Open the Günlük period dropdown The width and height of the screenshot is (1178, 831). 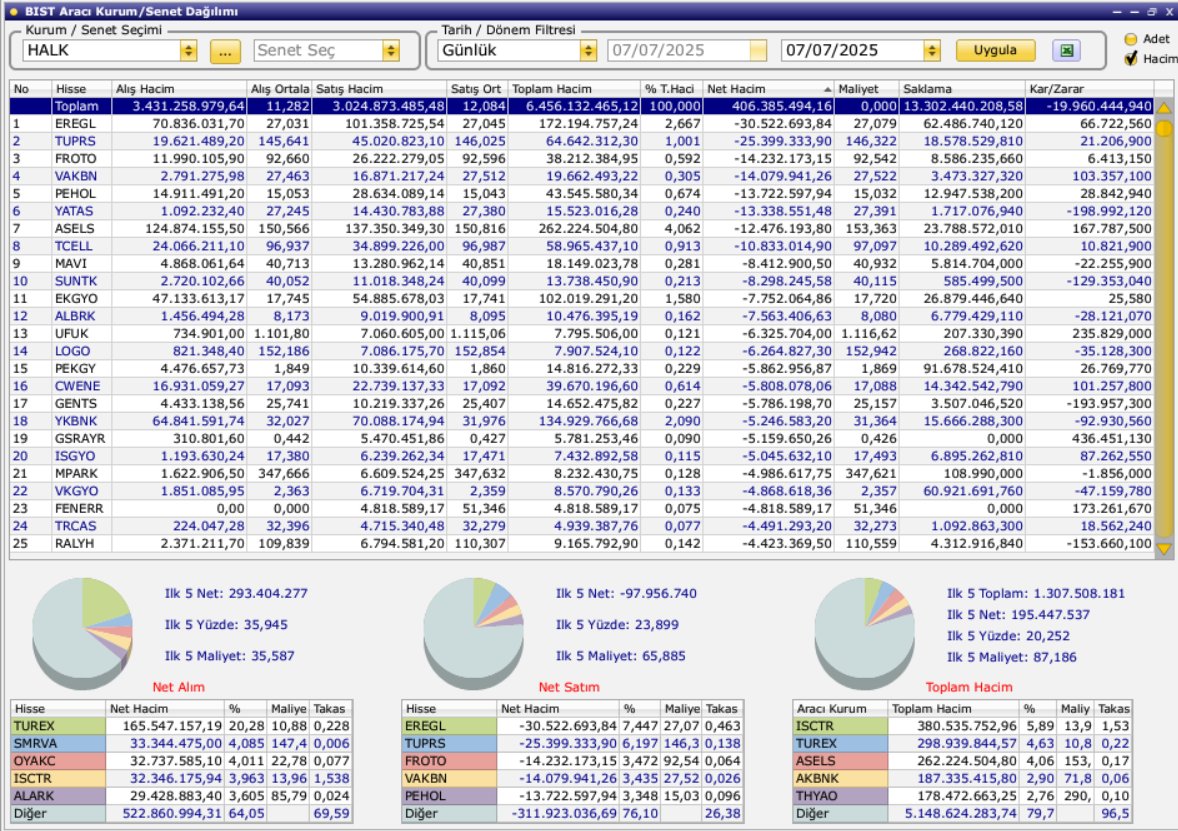(588, 50)
